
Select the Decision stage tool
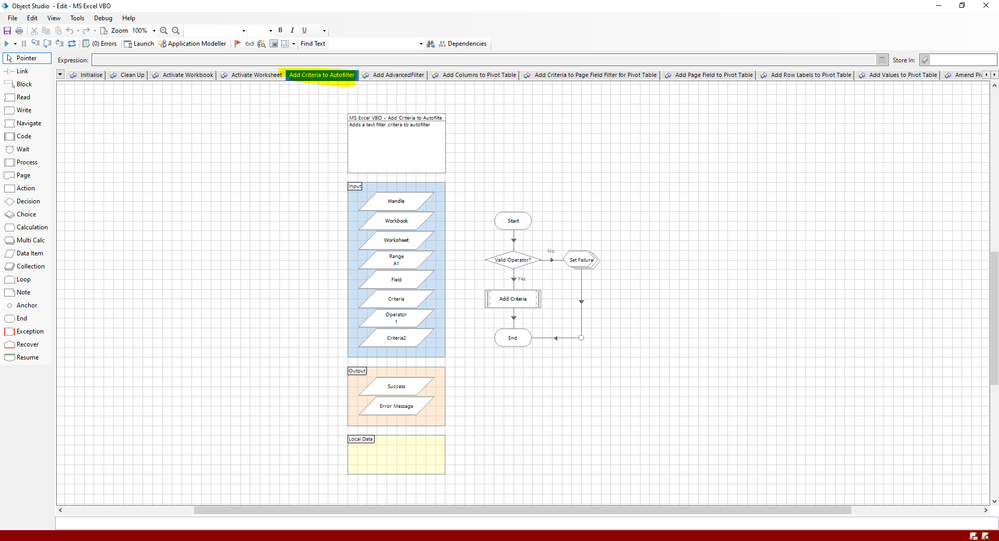pos(27,201)
